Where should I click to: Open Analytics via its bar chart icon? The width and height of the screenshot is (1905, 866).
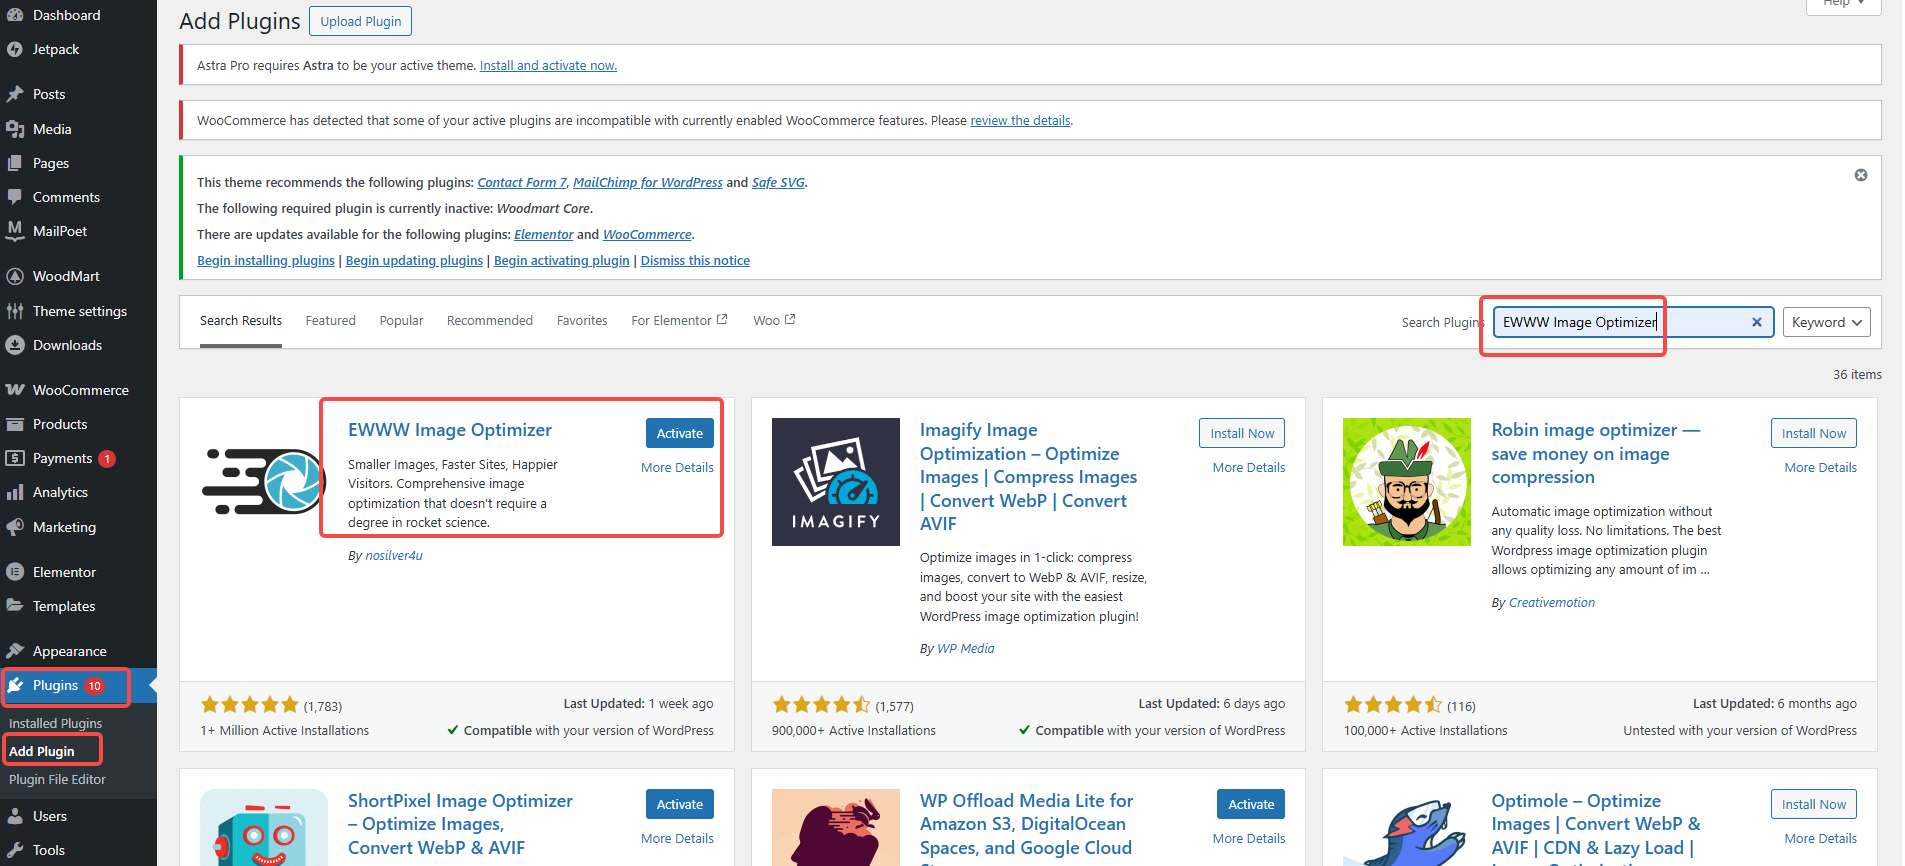point(15,492)
